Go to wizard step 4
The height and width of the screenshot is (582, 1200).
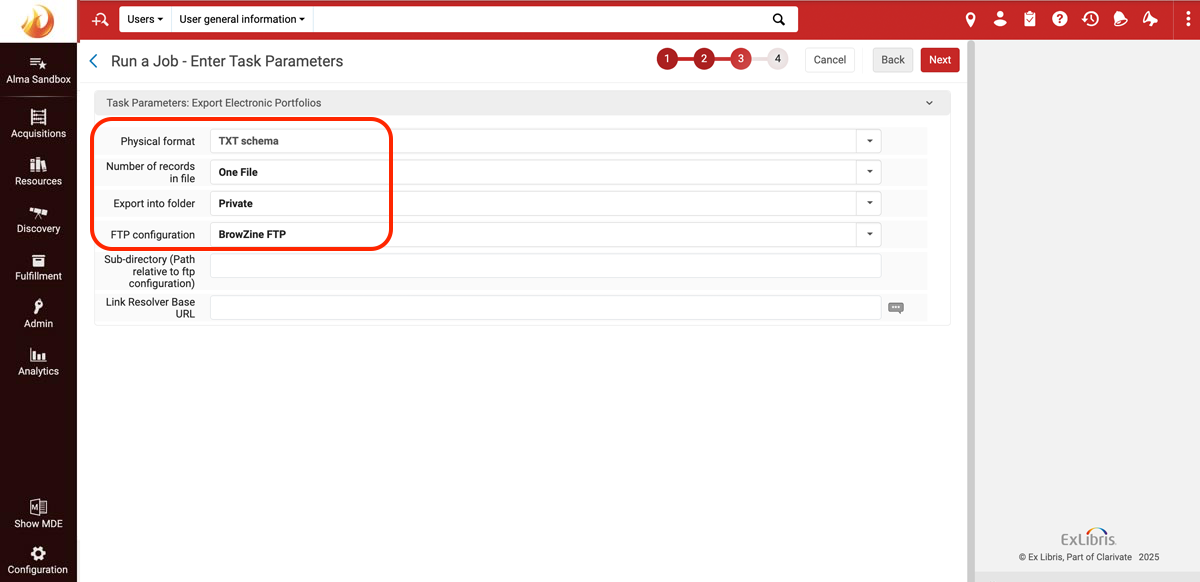777,59
